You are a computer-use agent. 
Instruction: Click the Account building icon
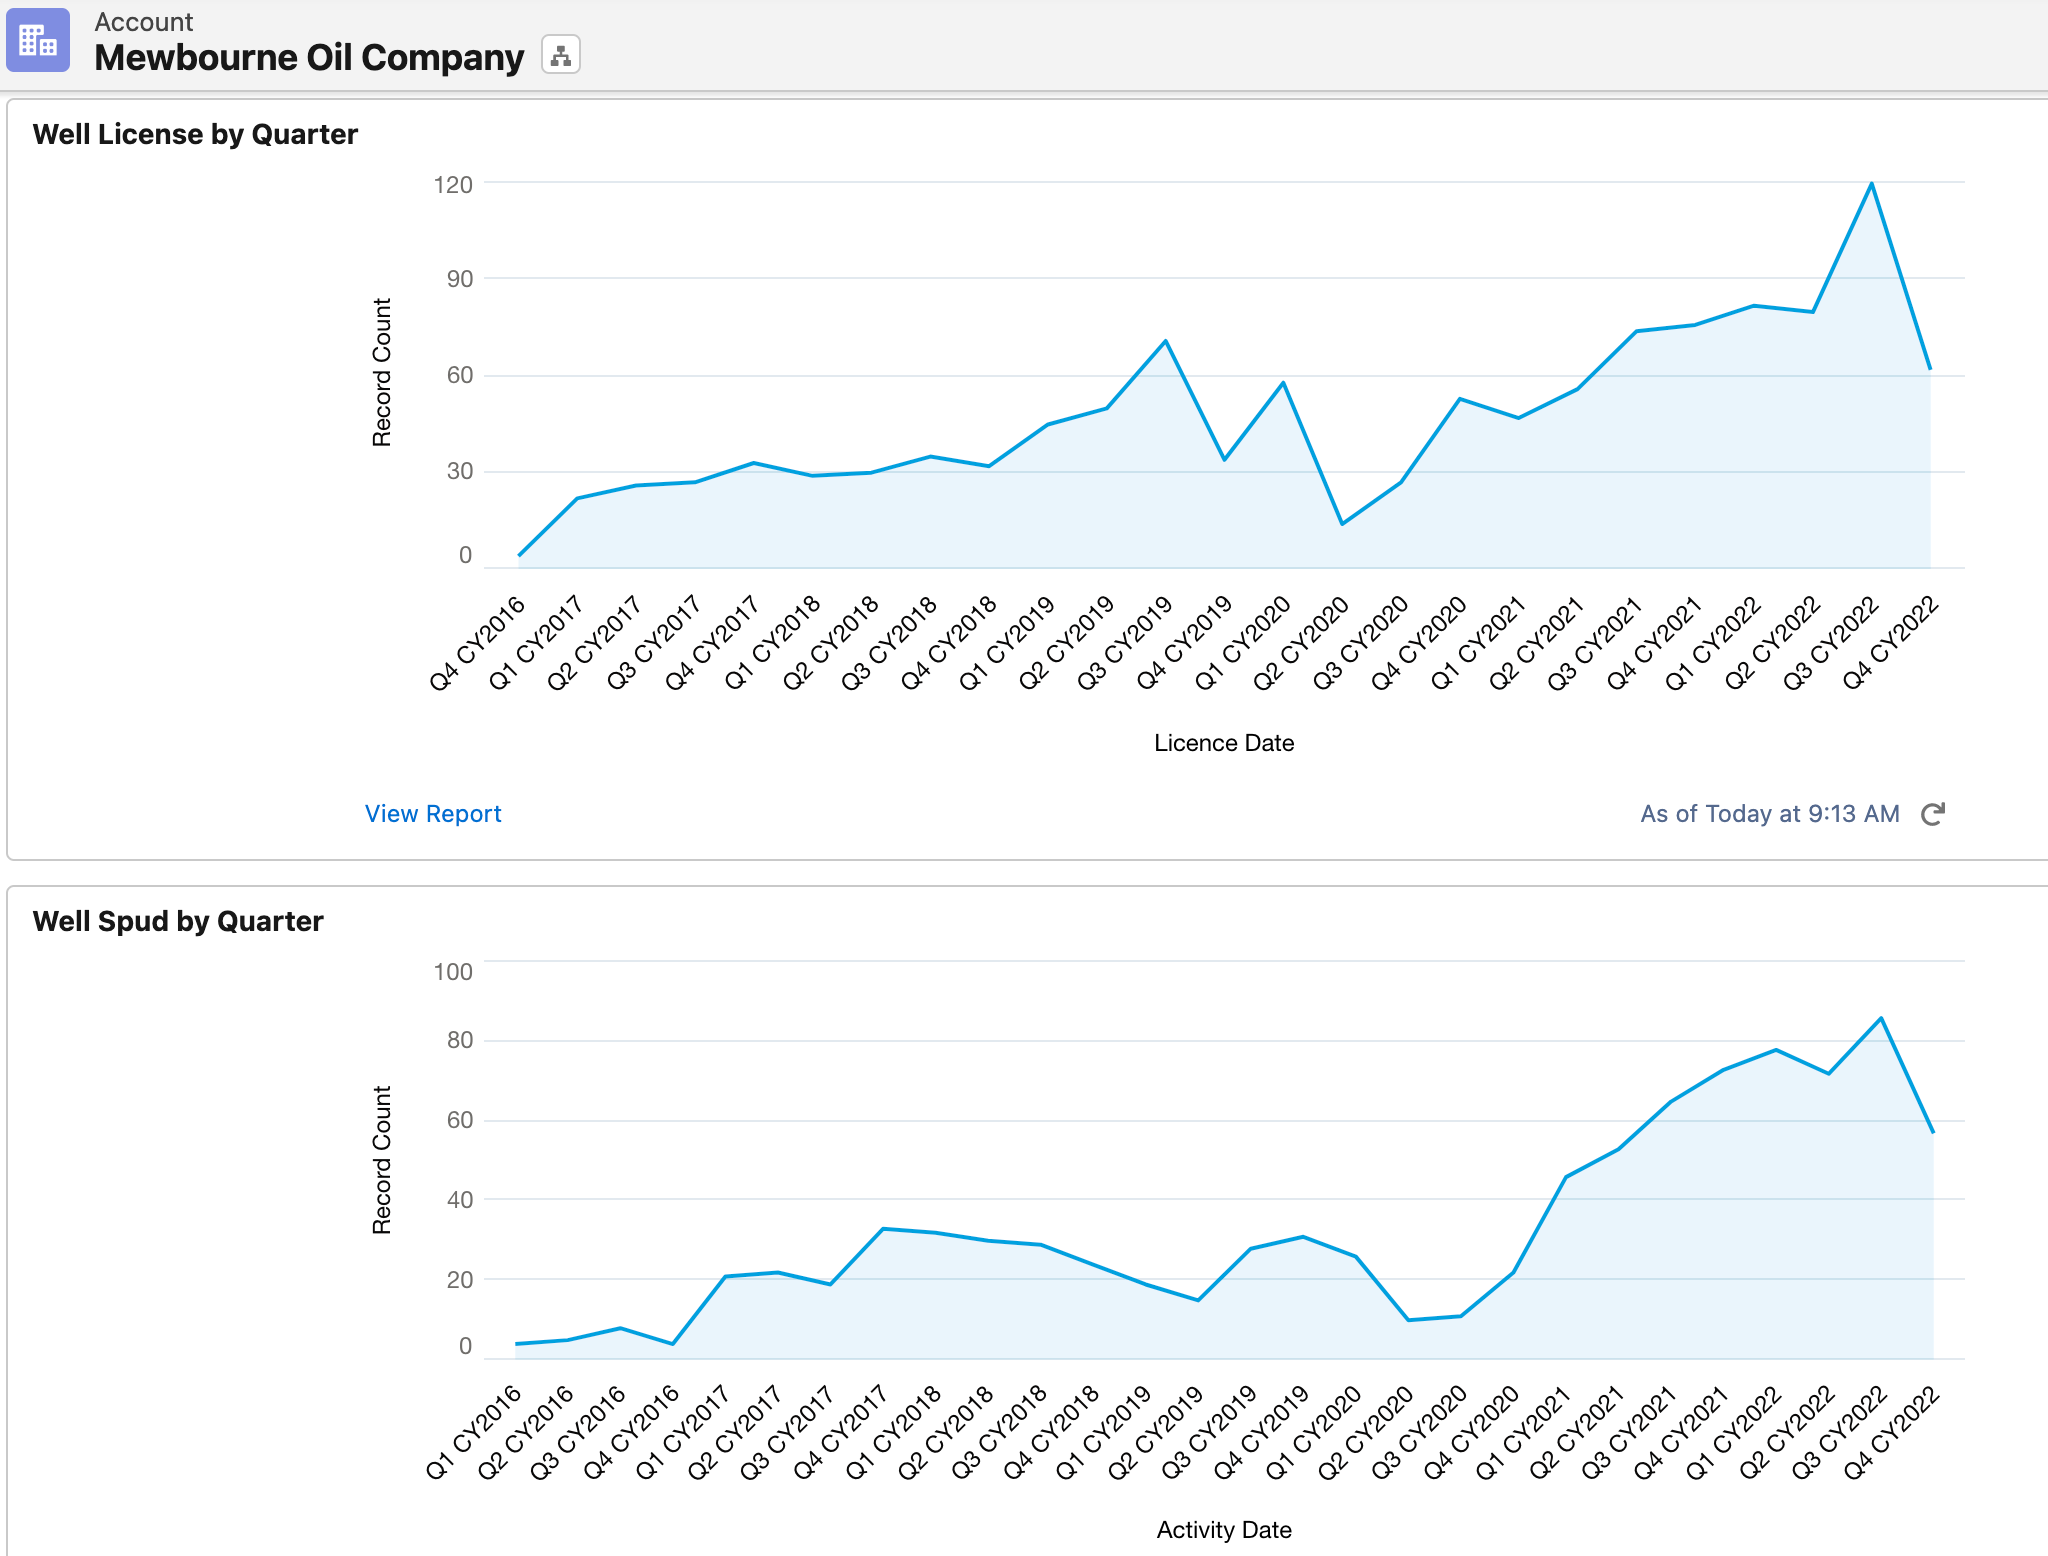(x=38, y=40)
